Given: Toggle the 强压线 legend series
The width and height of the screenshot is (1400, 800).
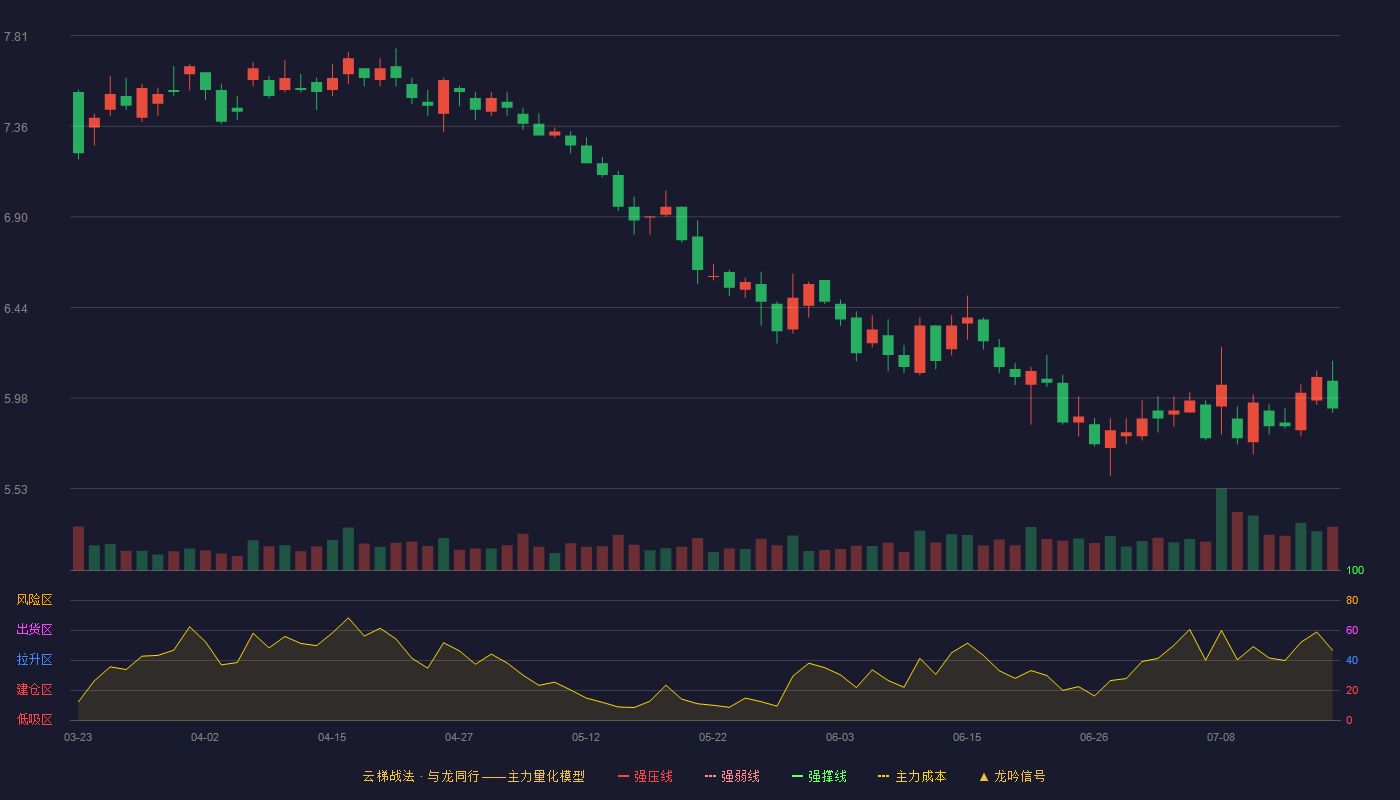Looking at the screenshot, I should (x=645, y=776).
